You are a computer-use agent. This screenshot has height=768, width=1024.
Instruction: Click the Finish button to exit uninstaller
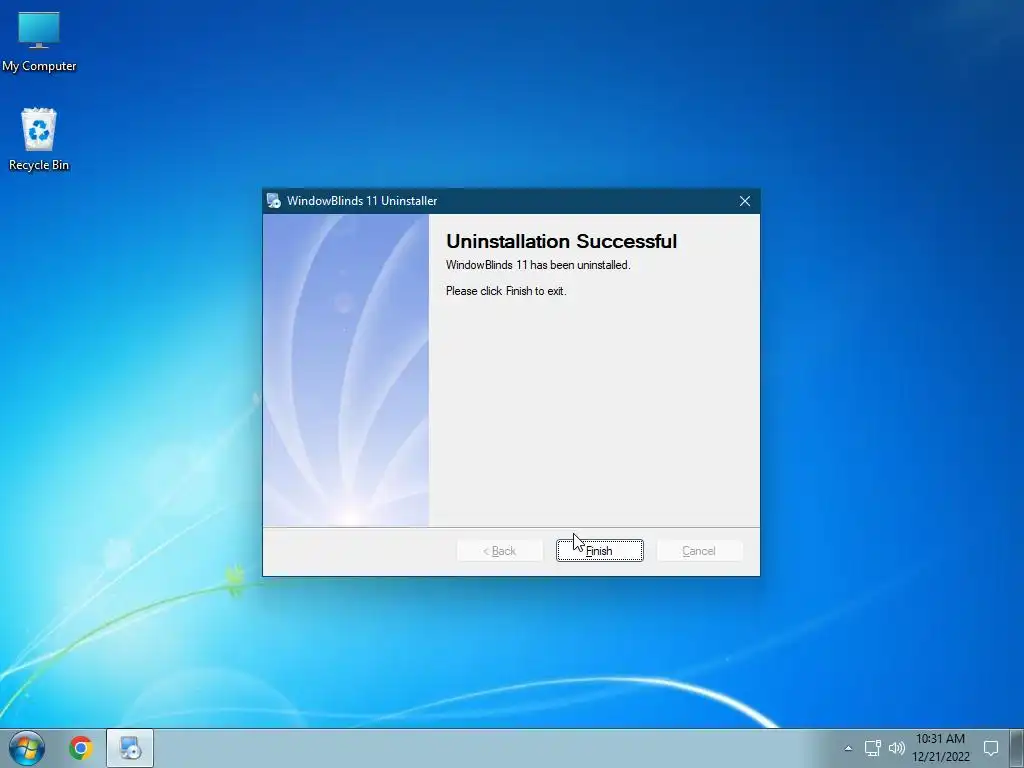click(x=600, y=551)
